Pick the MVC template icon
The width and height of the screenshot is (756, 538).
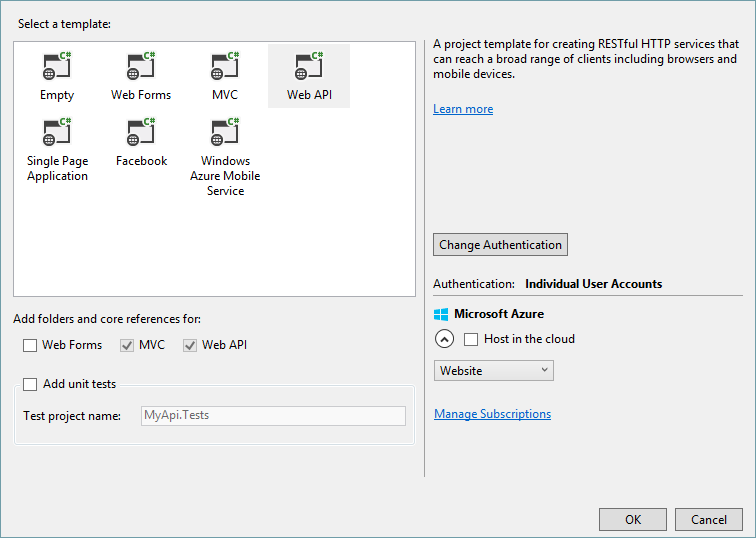[225, 66]
